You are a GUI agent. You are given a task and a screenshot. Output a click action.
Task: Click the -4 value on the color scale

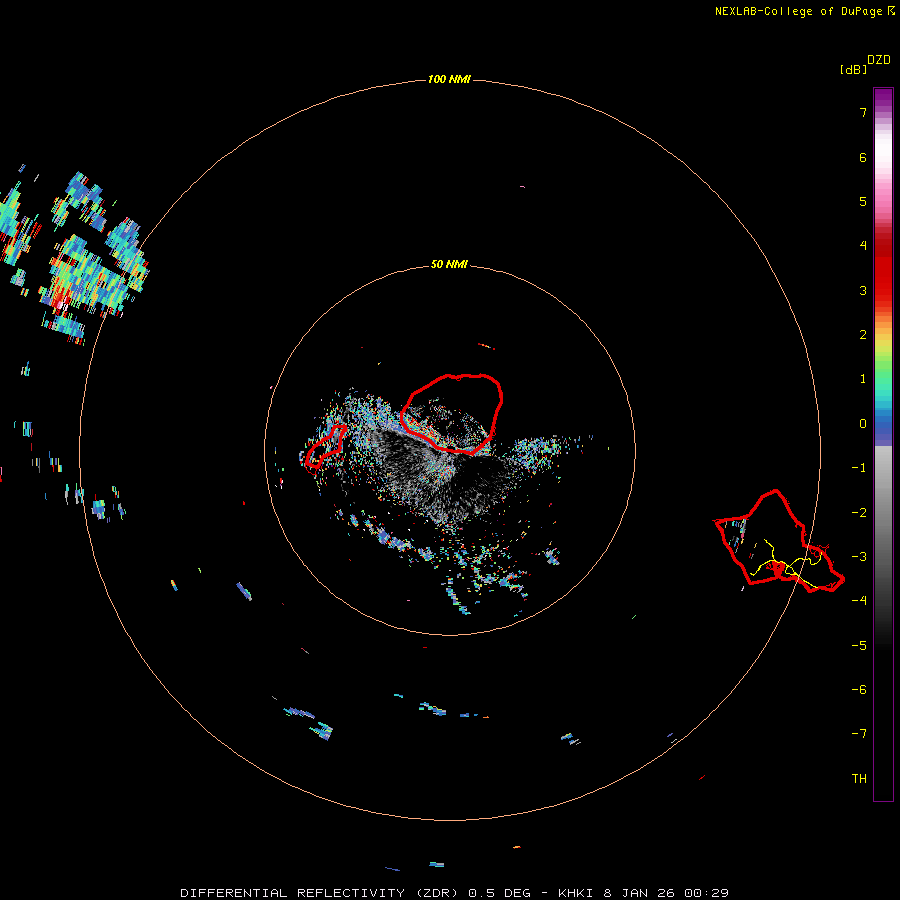pyautogui.click(x=859, y=601)
